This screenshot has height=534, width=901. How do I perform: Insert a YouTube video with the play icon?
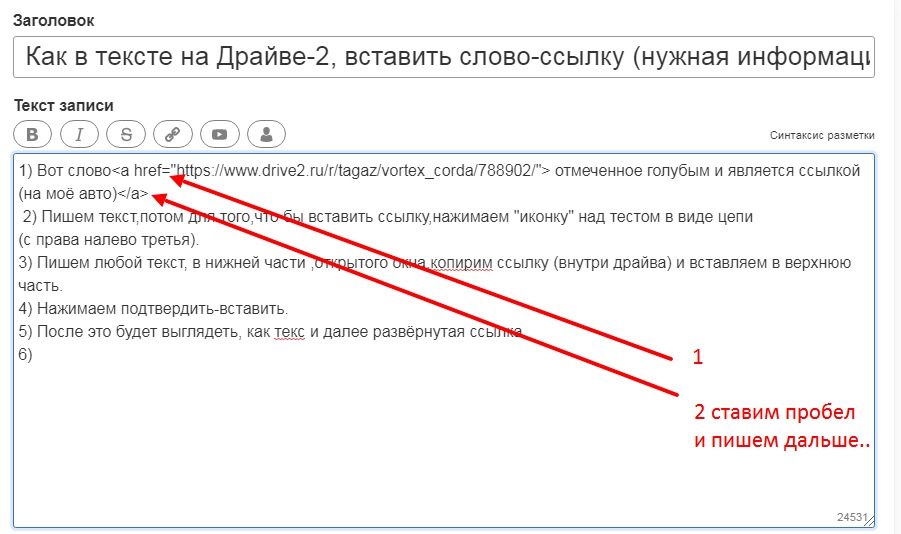tap(220, 135)
